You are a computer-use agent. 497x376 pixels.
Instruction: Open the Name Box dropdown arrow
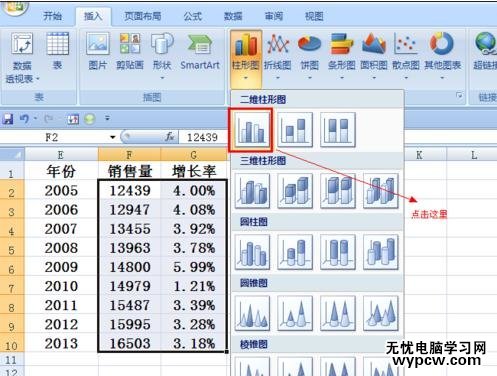pyautogui.click(x=113, y=137)
